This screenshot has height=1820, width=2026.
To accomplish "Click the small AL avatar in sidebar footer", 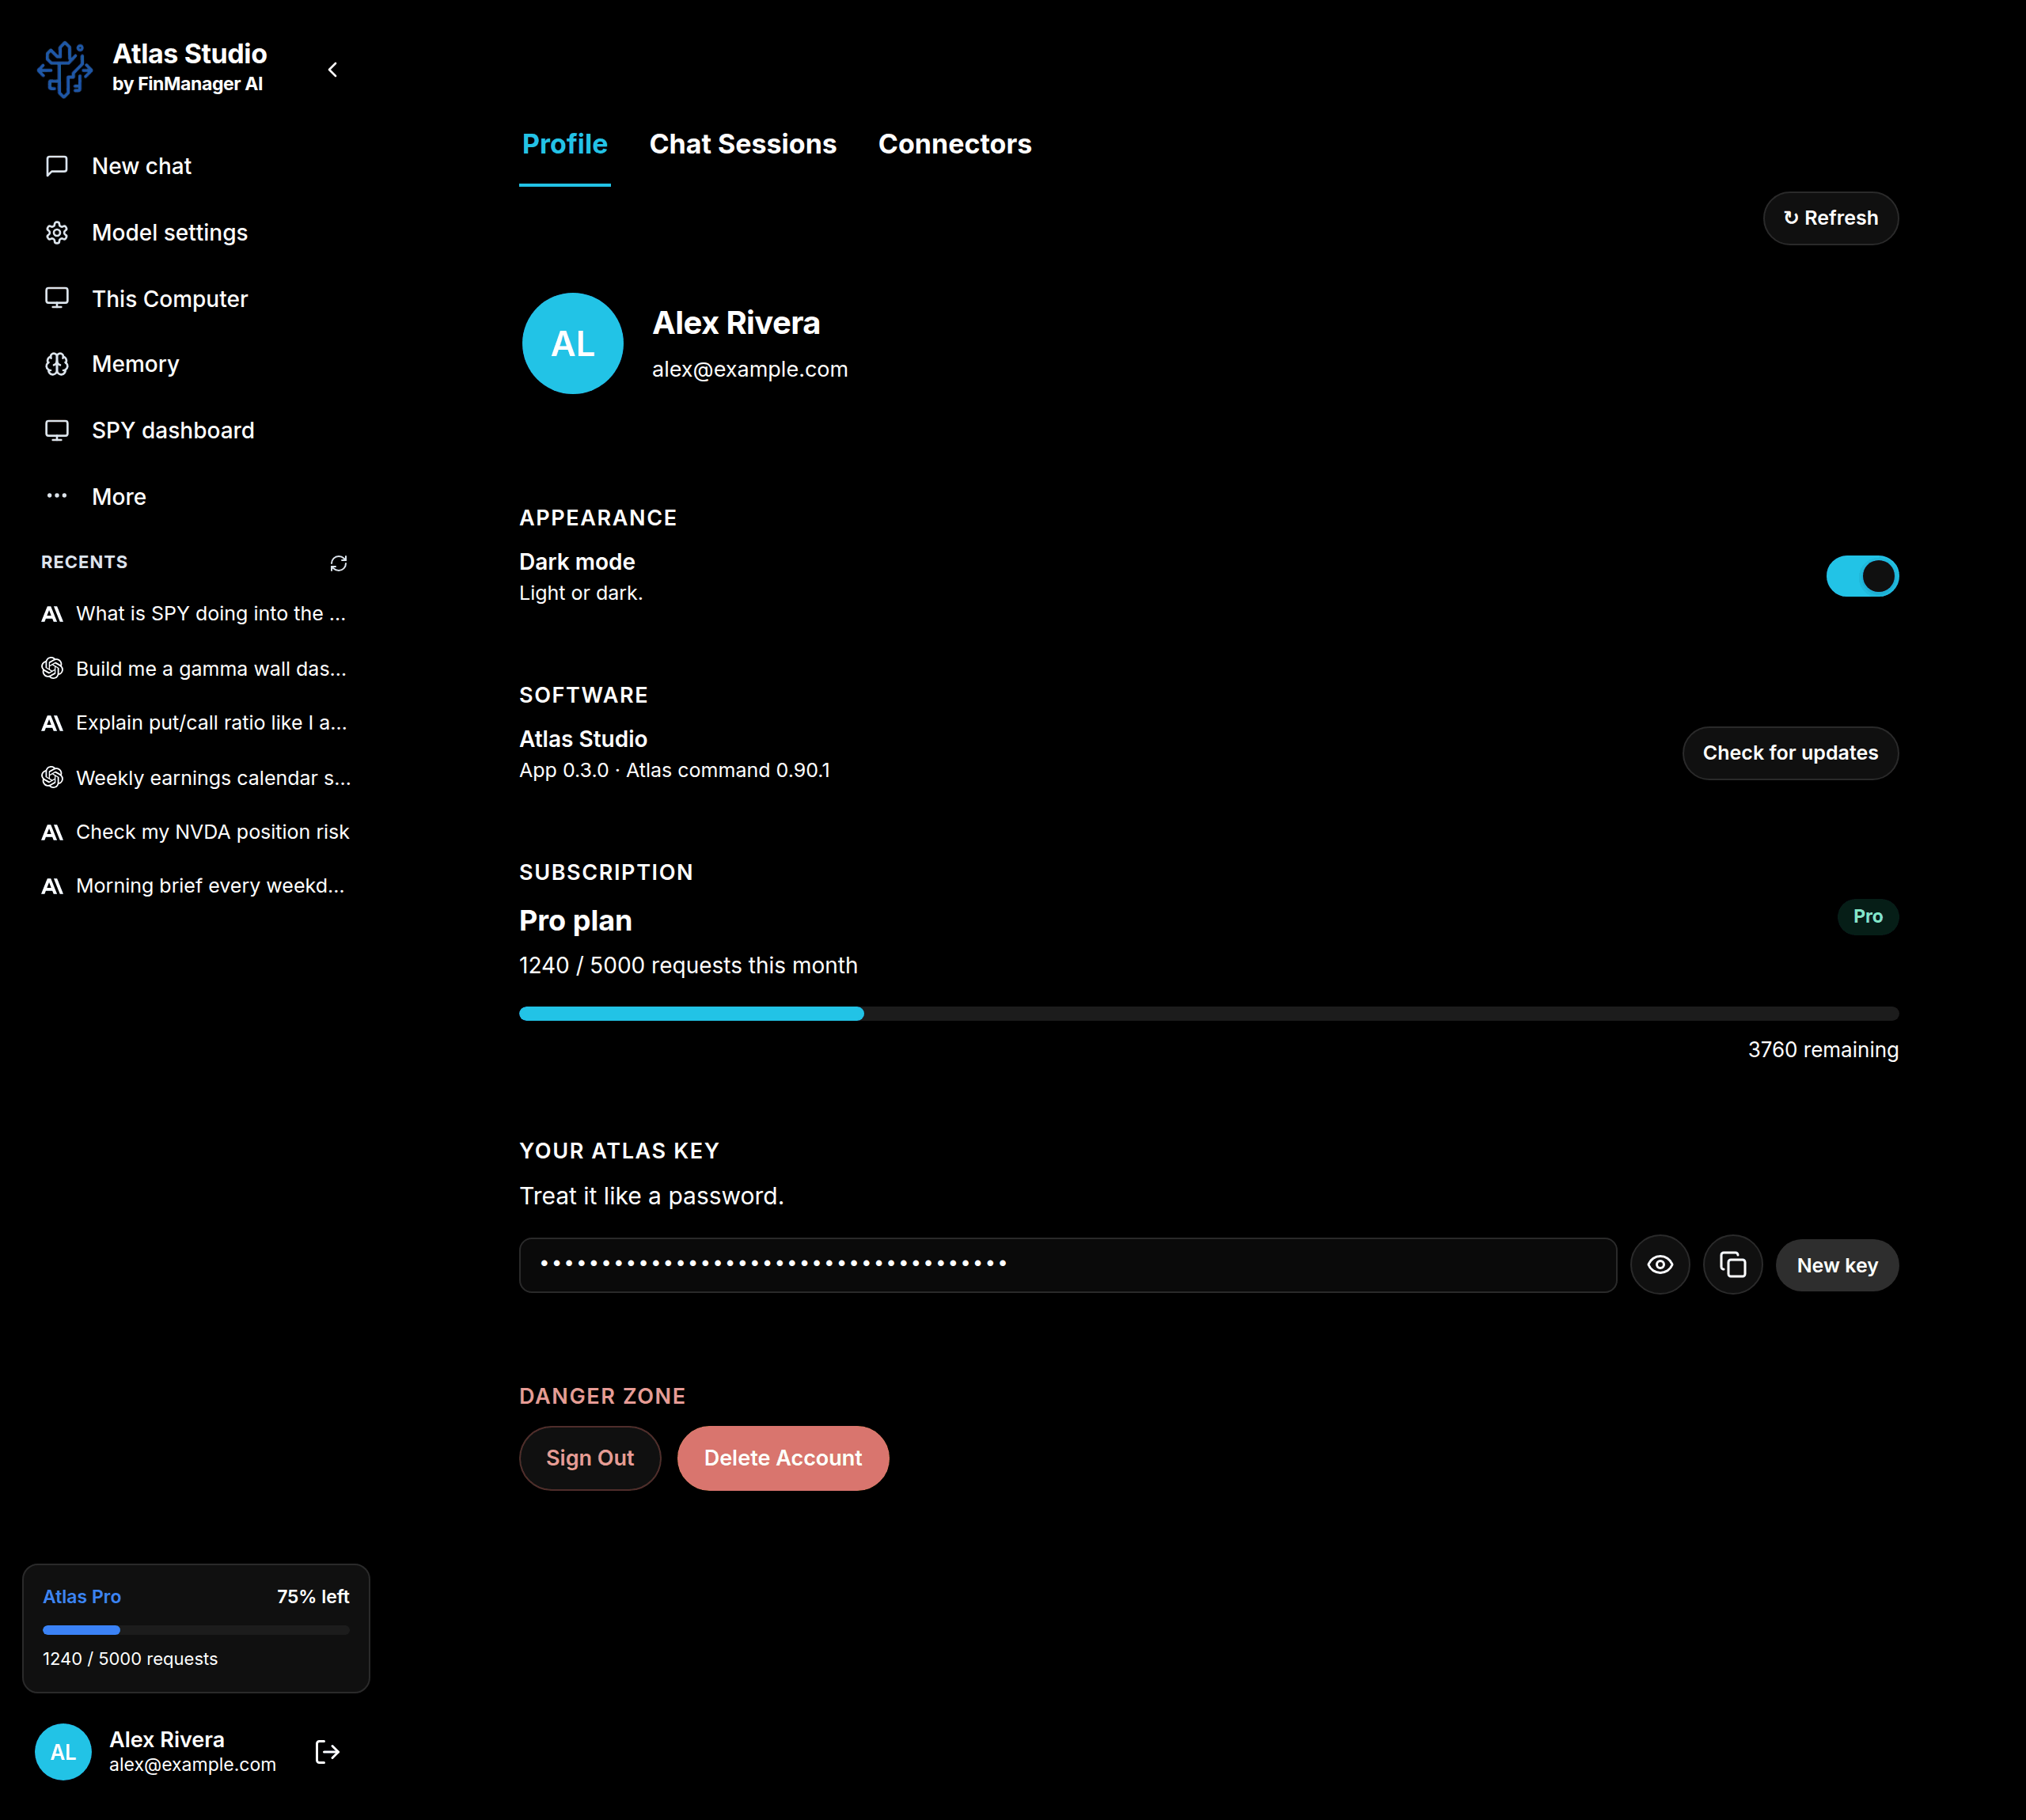I will 63,1752.
